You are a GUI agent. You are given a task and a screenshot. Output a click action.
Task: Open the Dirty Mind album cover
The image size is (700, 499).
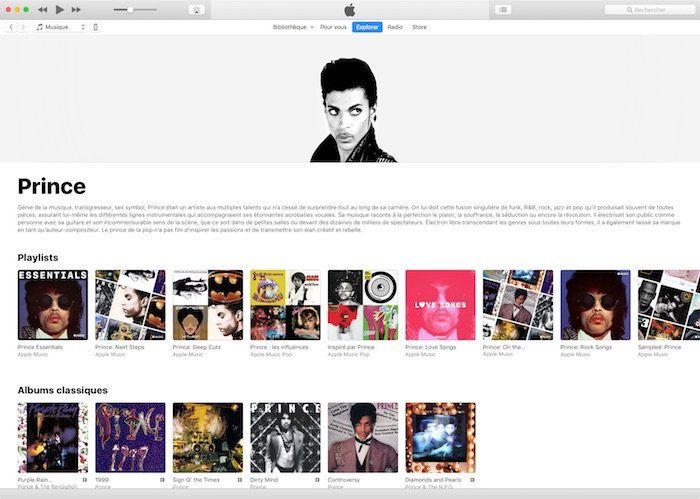click(x=285, y=438)
